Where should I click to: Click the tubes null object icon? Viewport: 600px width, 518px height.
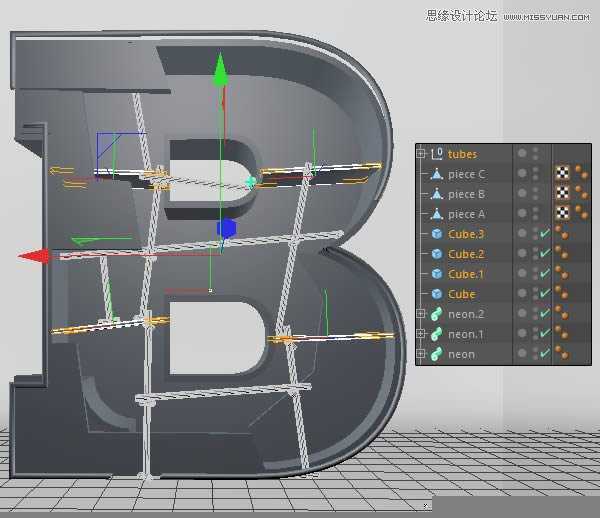(x=437, y=154)
